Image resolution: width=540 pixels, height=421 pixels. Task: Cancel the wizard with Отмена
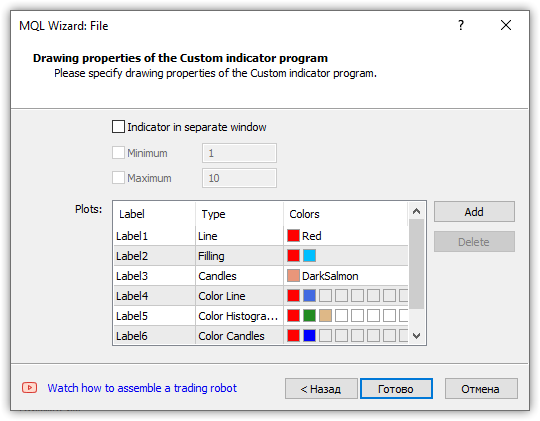[481, 389]
